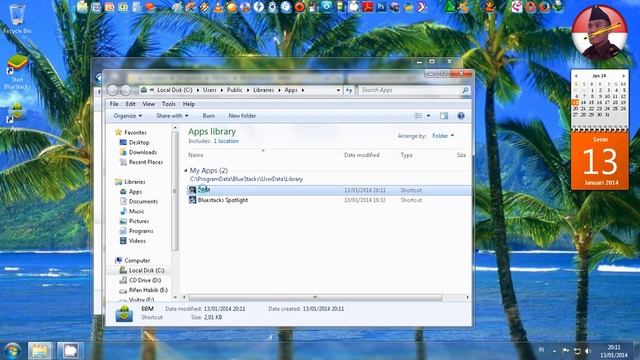
Task: Open Explorer Help question mark
Action: coord(461,116)
